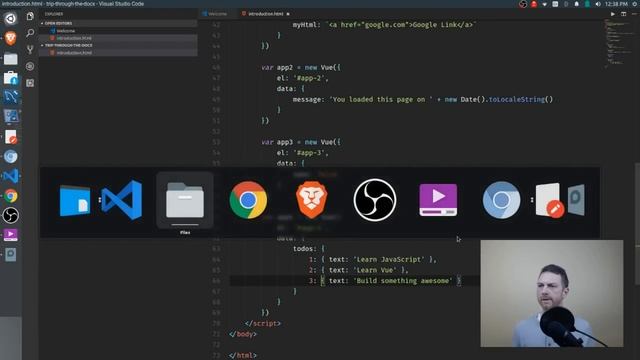Screen dimensions: 640x360
Task: Open the network indicator in the top panel
Action: pos(544,4)
